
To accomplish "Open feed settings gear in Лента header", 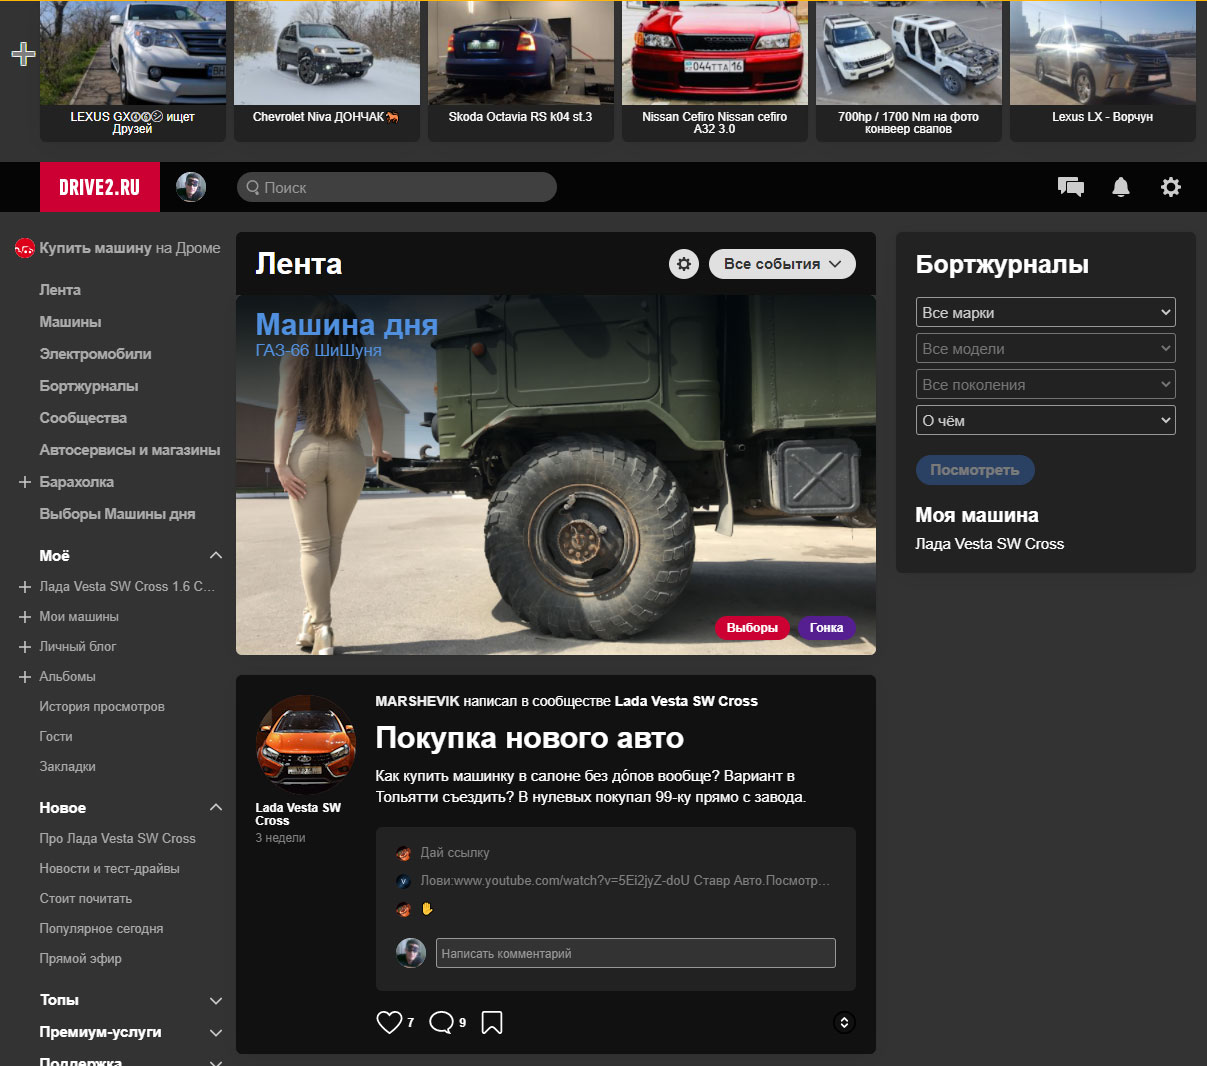I will 683,264.
